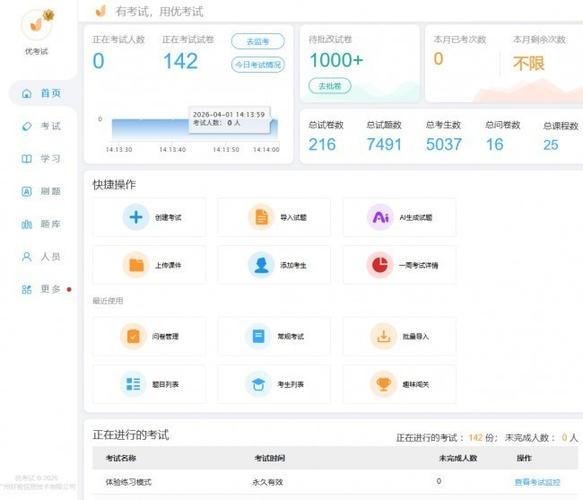Click the 考生列表 label
Image resolution: width=583 pixels, height=500 pixels.
click(290, 384)
